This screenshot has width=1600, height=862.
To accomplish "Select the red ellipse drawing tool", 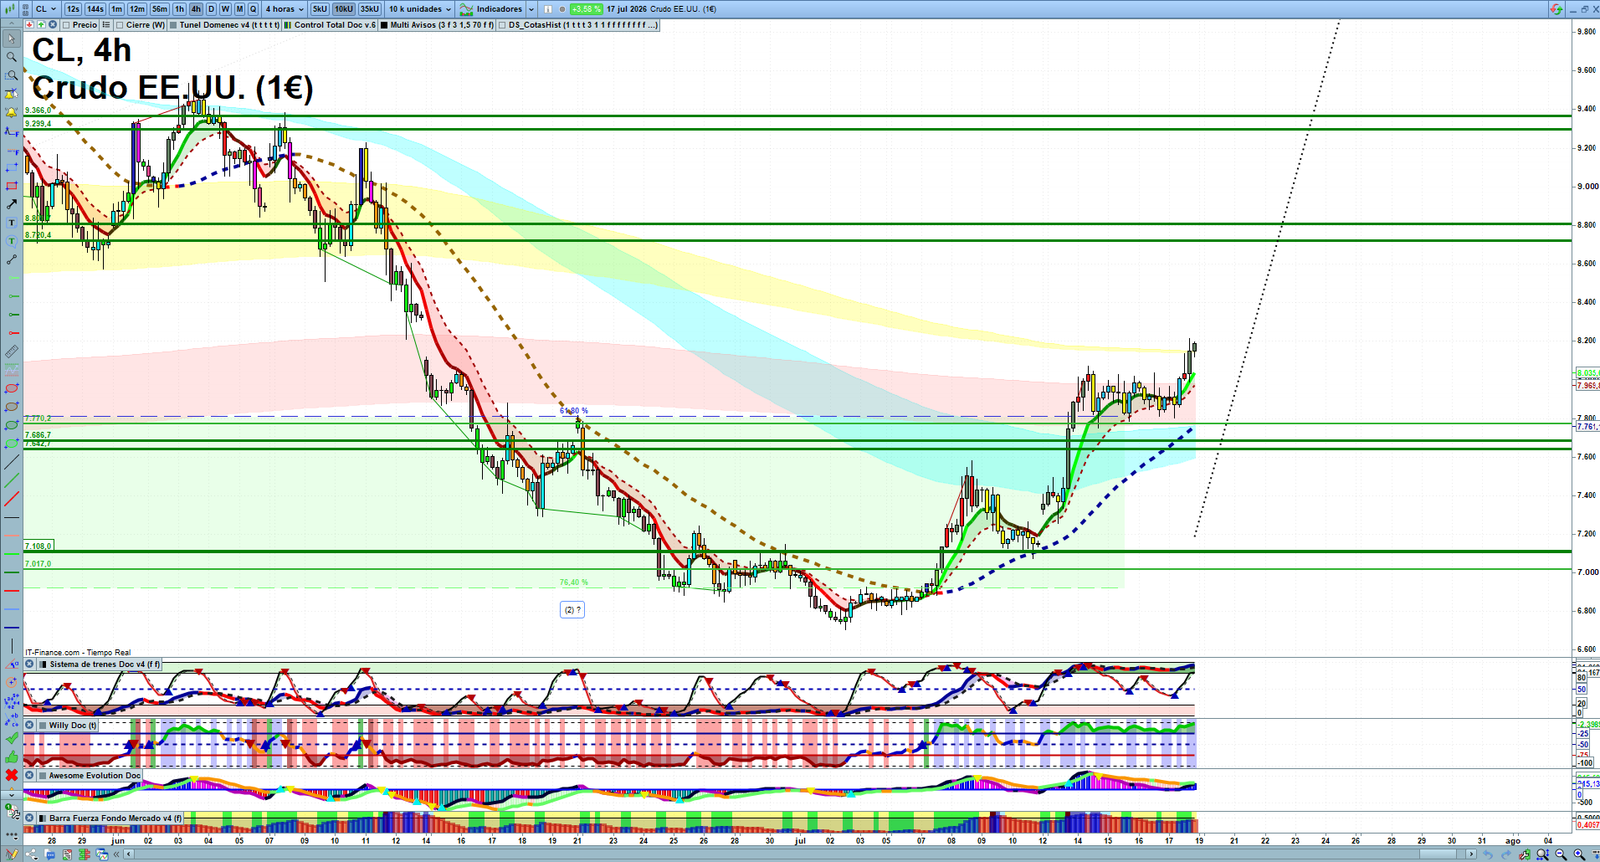I will click(x=11, y=388).
